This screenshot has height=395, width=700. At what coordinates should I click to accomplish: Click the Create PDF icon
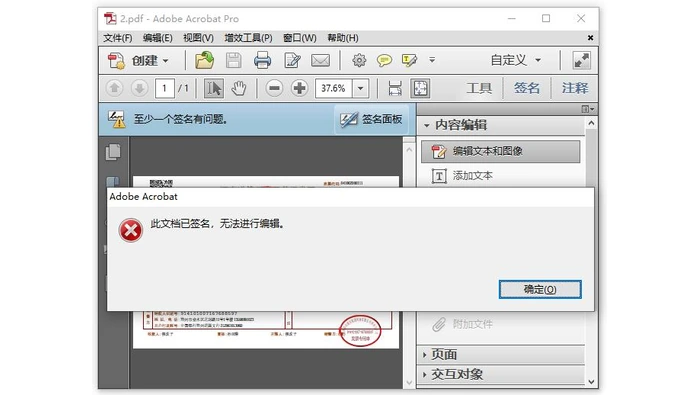pyautogui.click(x=117, y=60)
